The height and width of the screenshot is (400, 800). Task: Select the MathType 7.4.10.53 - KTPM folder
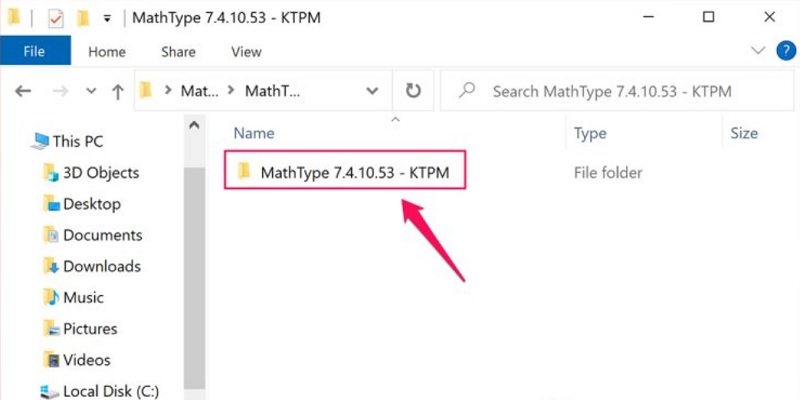345,170
